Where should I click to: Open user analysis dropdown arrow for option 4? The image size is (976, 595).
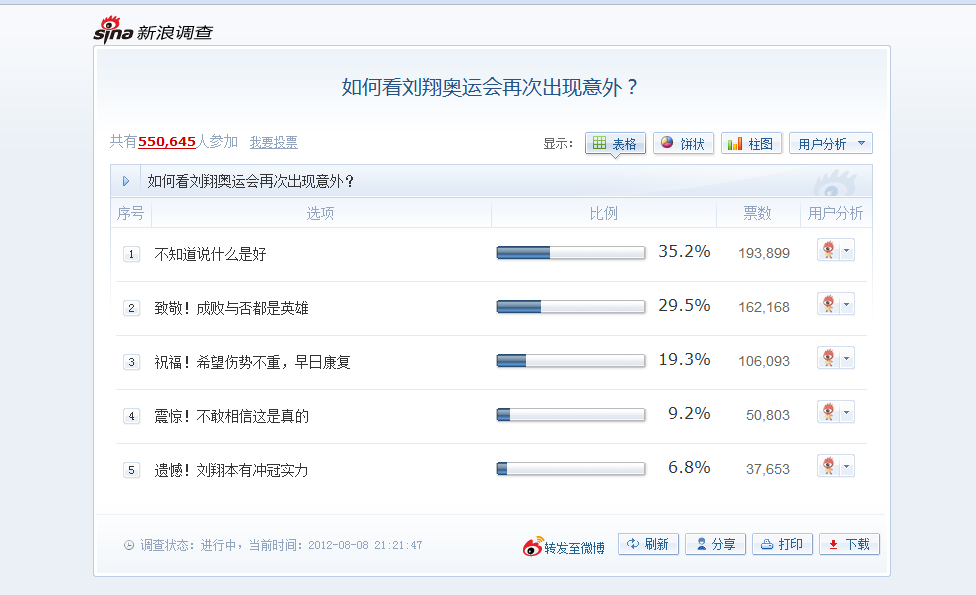coord(847,412)
